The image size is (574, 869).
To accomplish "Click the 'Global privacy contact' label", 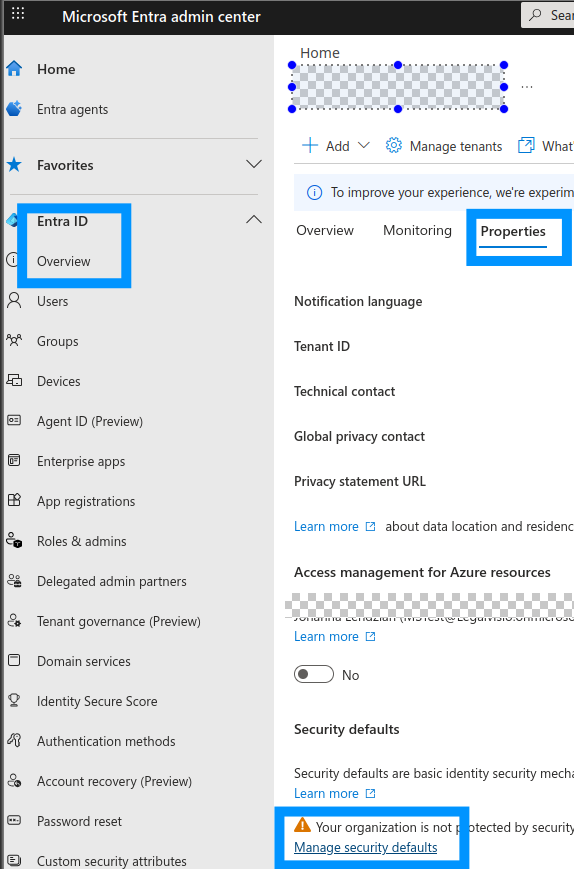I will pyautogui.click(x=360, y=437).
